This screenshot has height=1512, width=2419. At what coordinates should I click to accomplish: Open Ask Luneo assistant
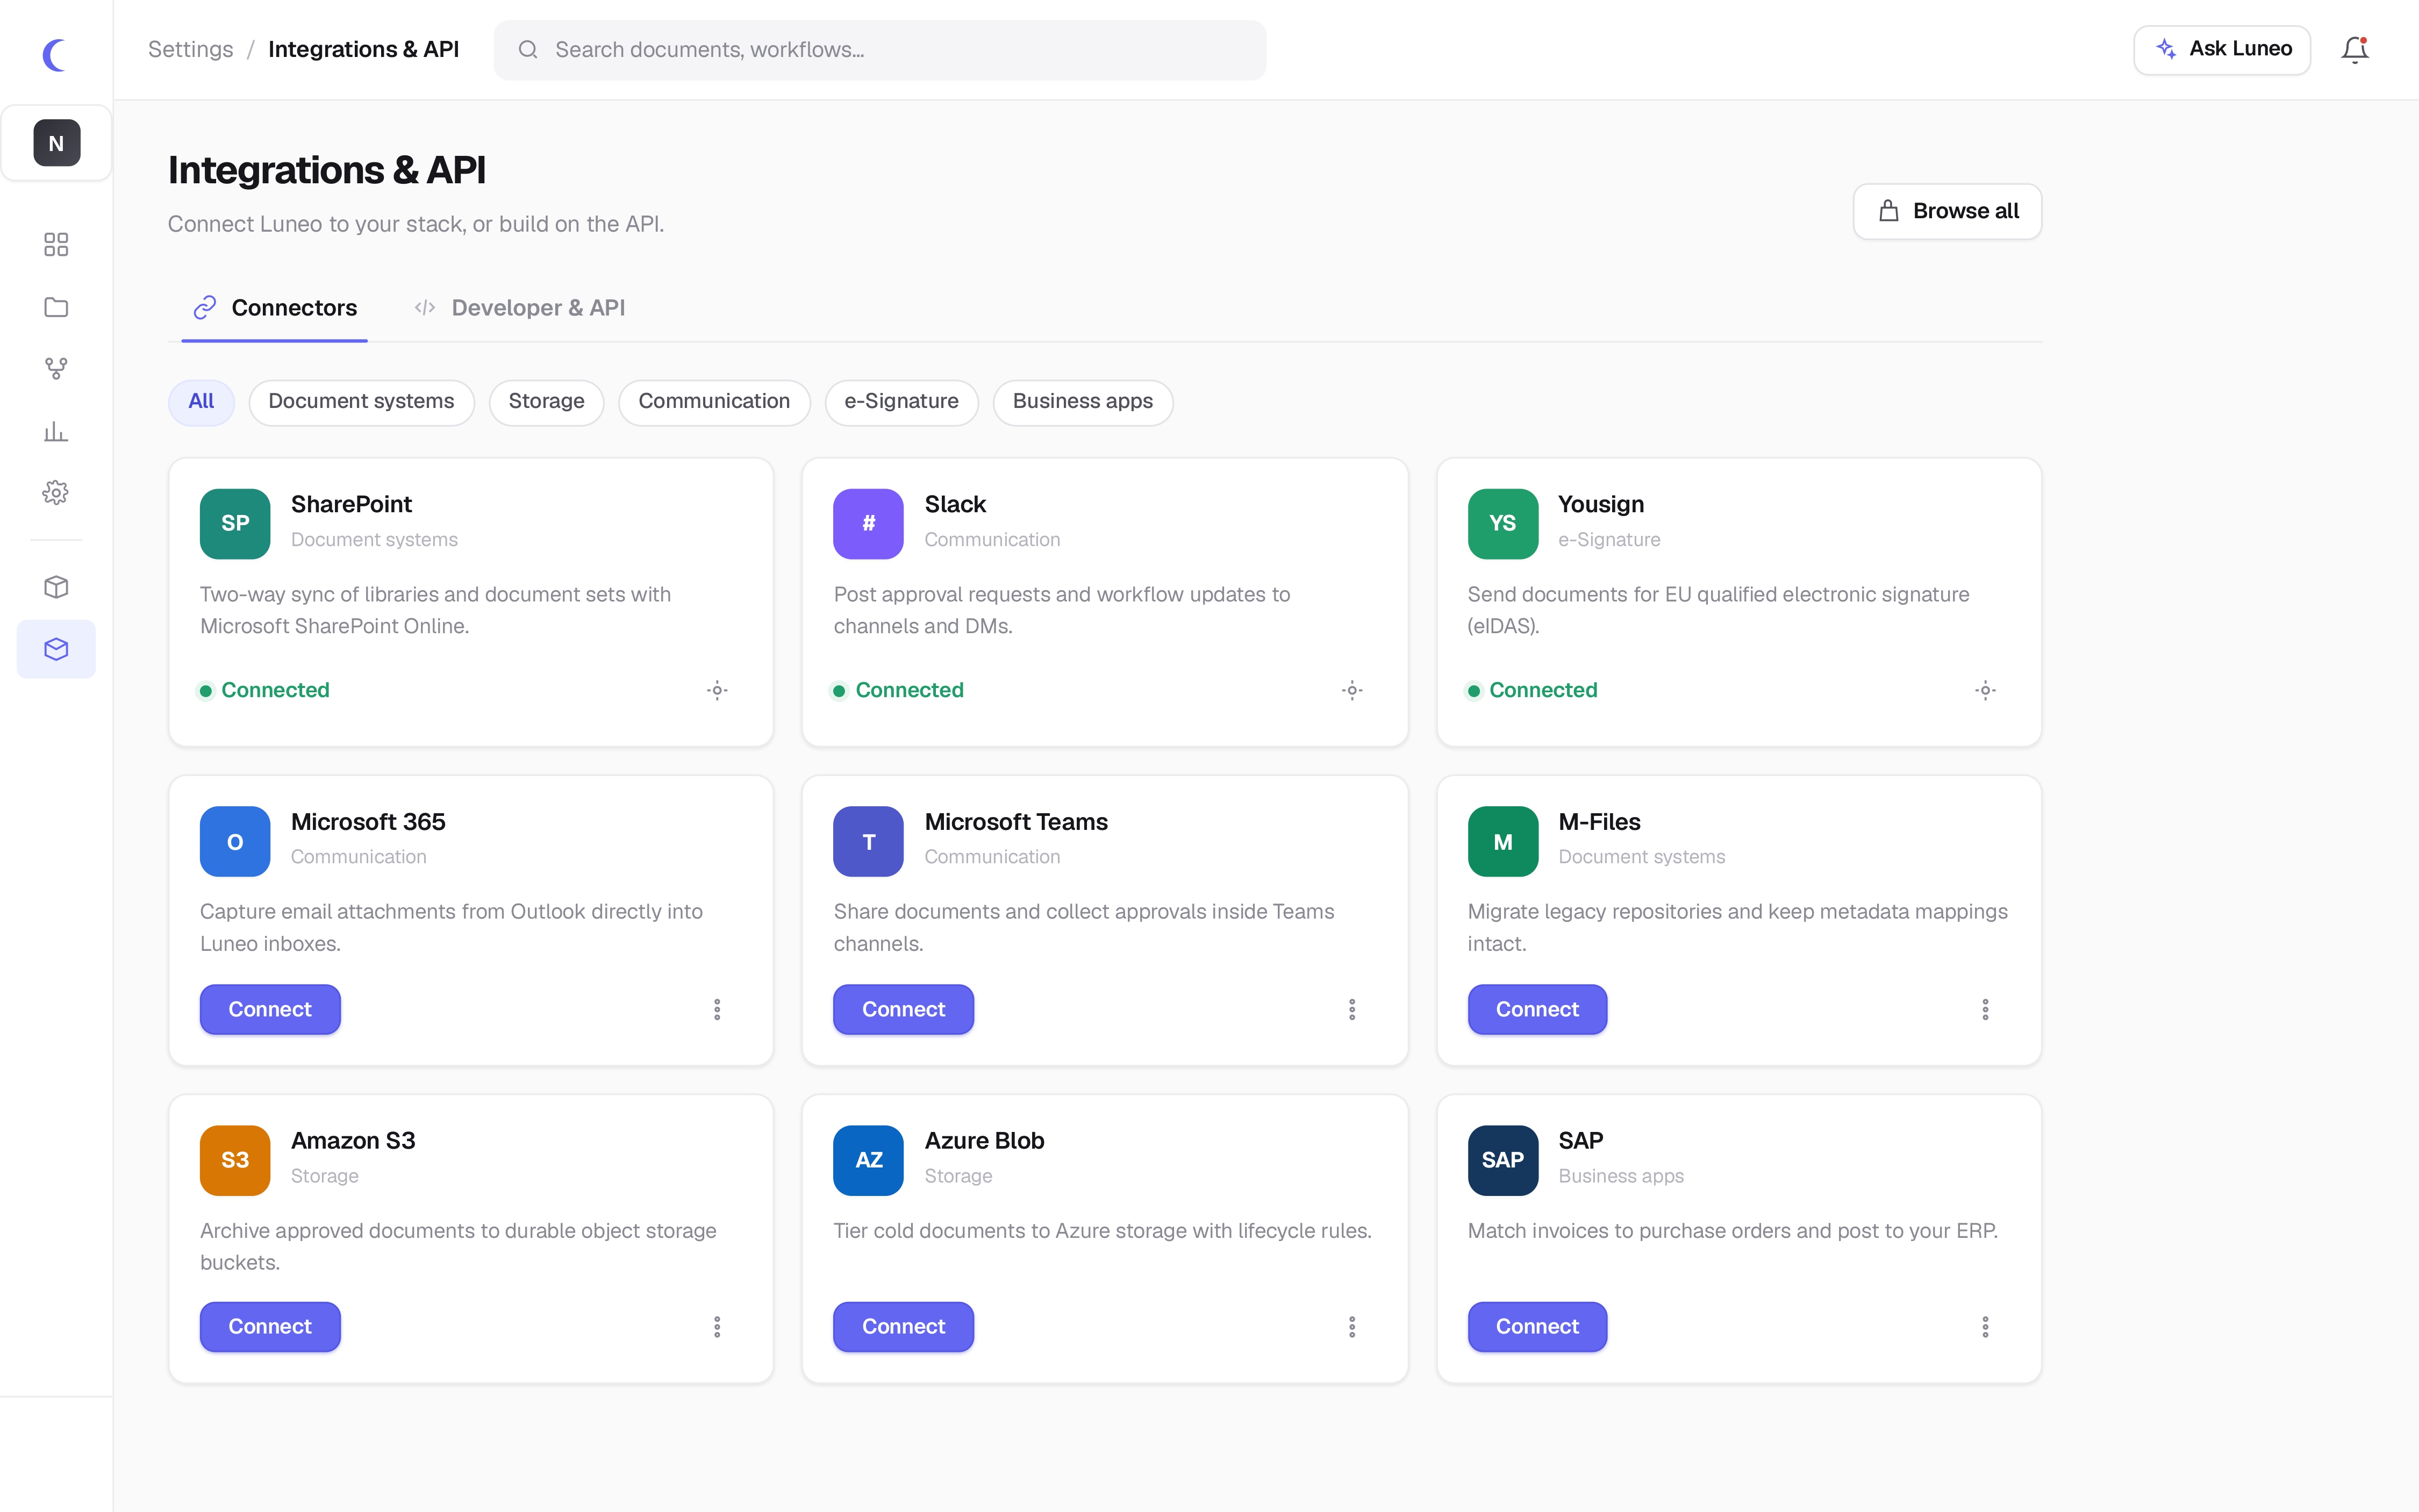tap(2221, 49)
